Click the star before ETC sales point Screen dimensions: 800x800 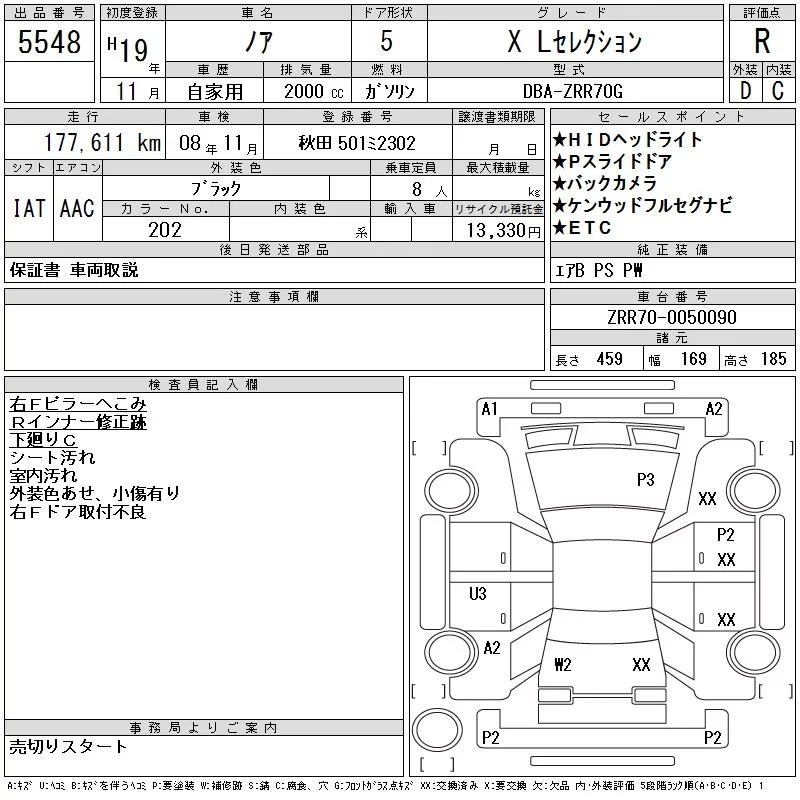[560, 228]
